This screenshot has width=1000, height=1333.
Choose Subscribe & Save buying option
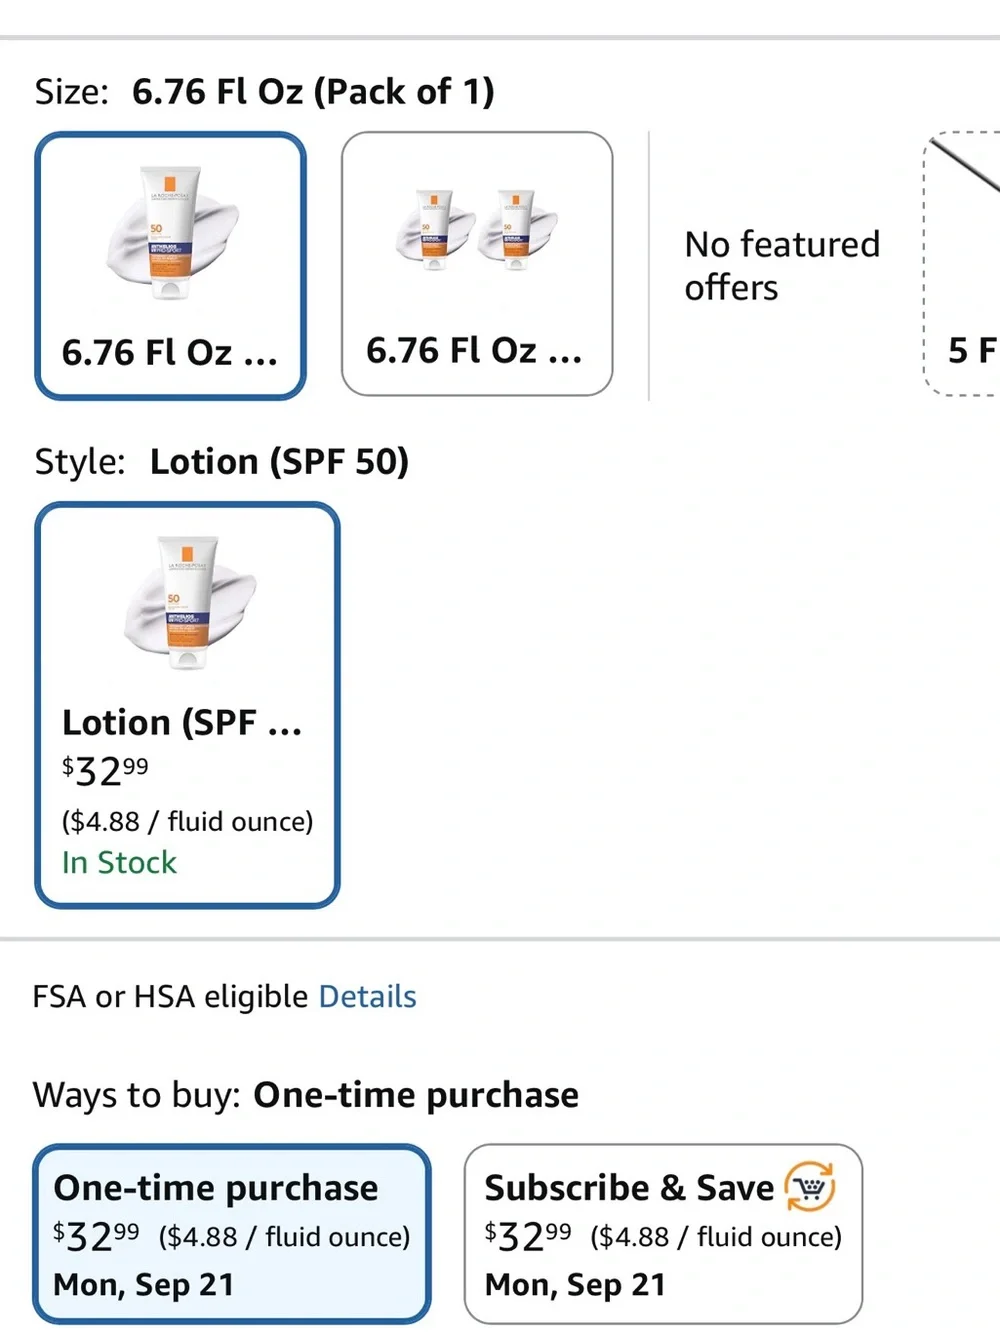663,1234
